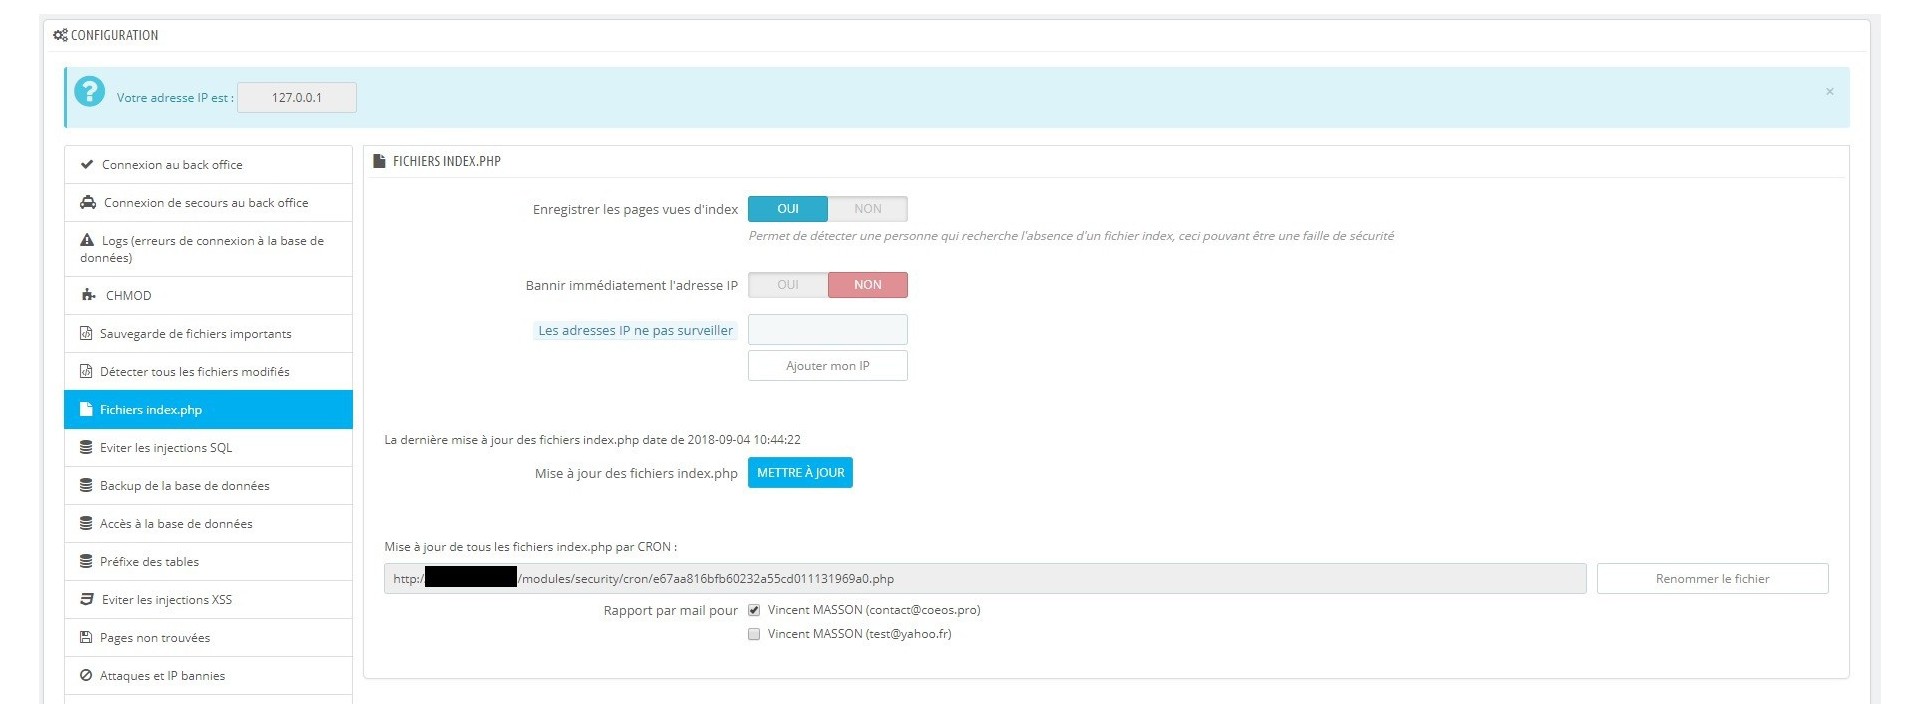This screenshot has width=1920, height=719.
Task: Open Sauvegarde de fichiers importants section
Action: [196, 334]
